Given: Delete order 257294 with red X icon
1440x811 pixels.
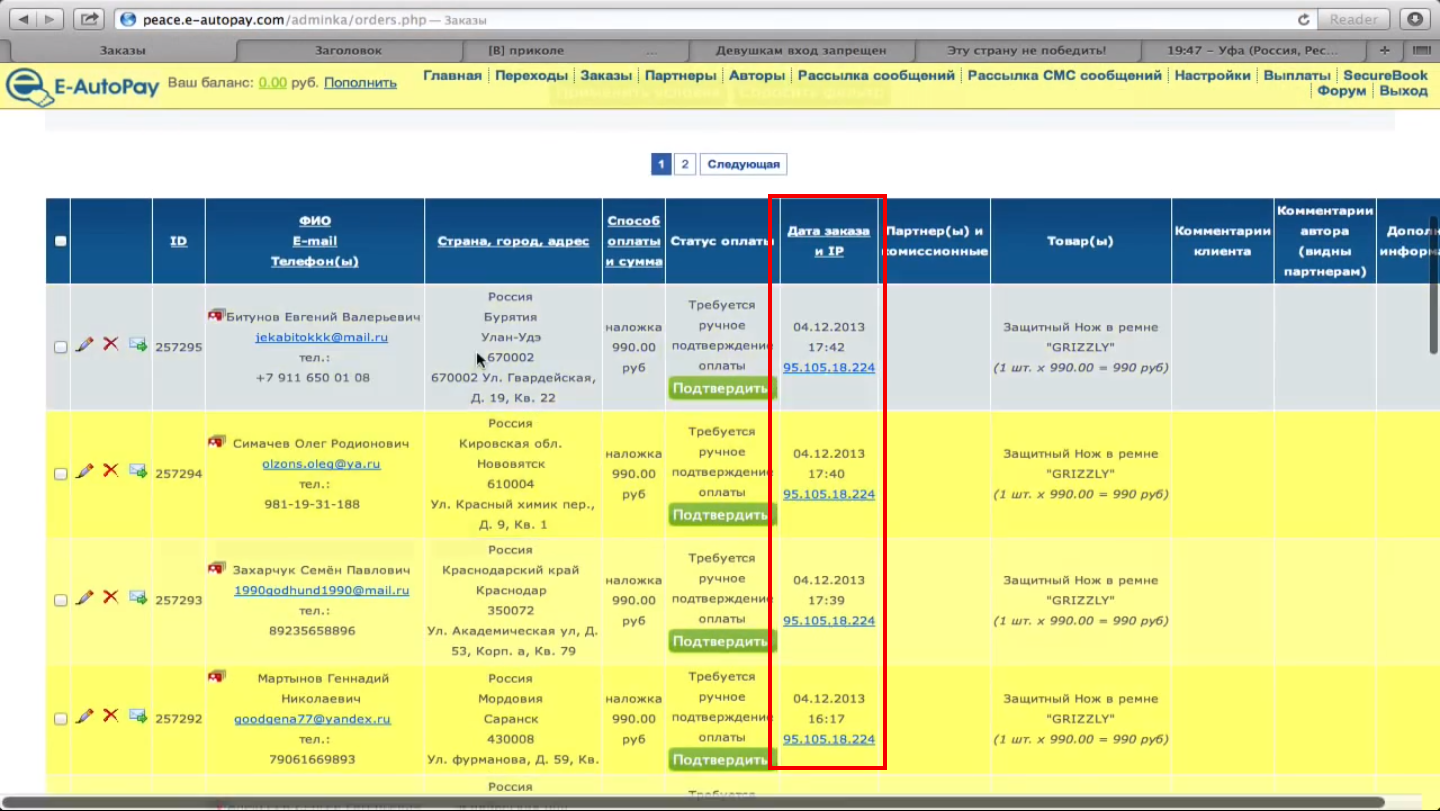Looking at the screenshot, I should click(111, 471).
